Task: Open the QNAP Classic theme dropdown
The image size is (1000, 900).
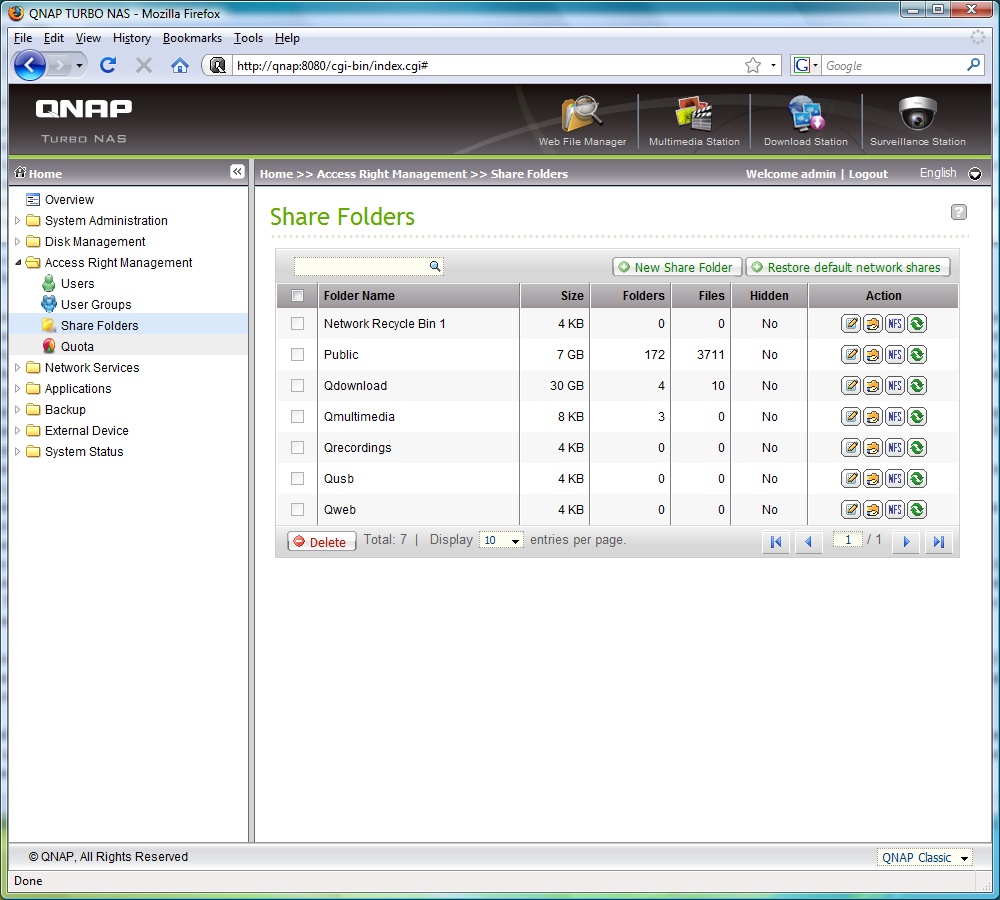Action: click(x=924, y=858)
